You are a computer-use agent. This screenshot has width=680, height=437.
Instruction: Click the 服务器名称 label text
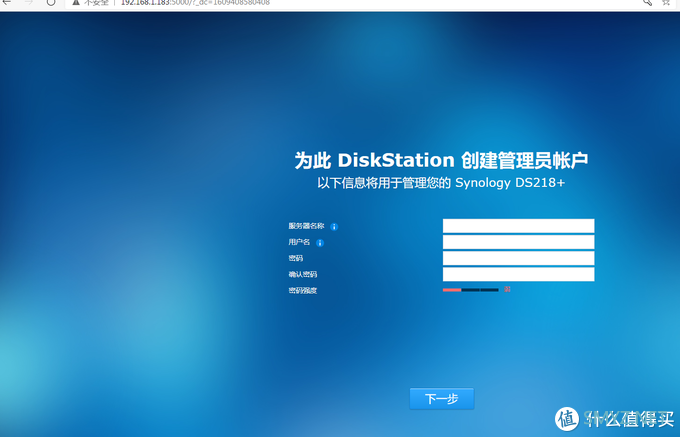point(306,226)
